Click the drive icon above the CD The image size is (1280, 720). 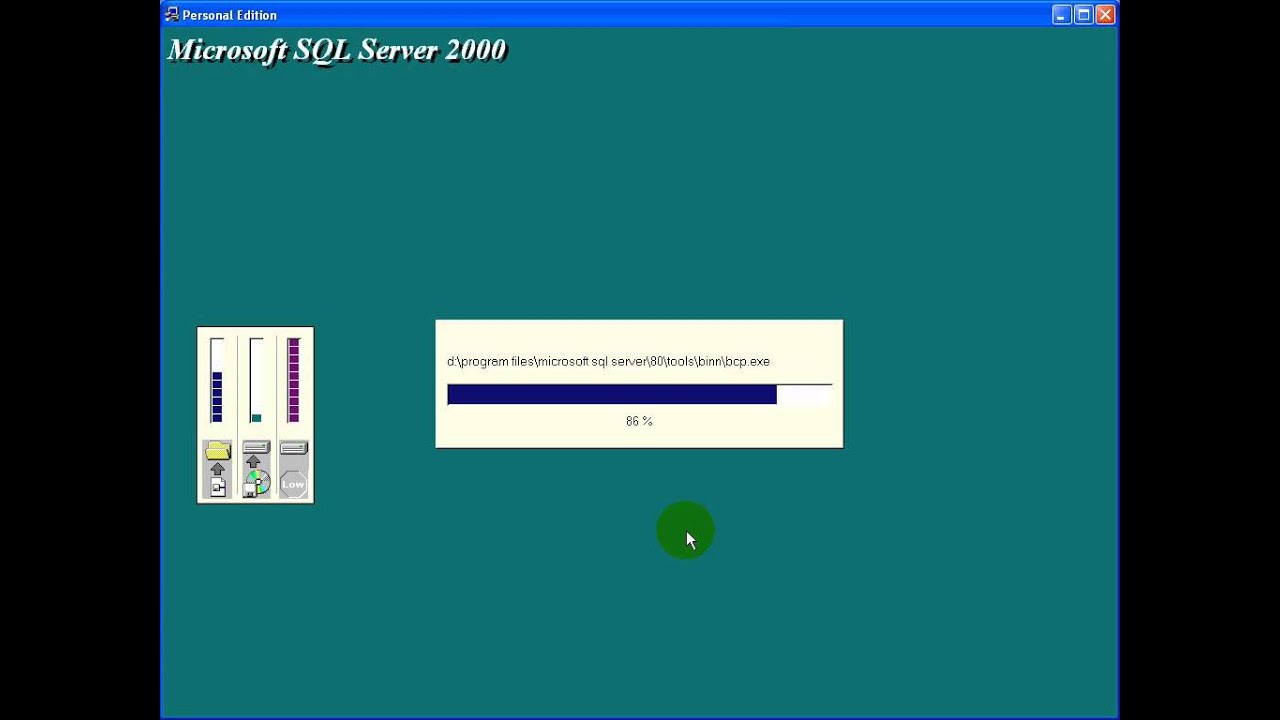point(256,447)
